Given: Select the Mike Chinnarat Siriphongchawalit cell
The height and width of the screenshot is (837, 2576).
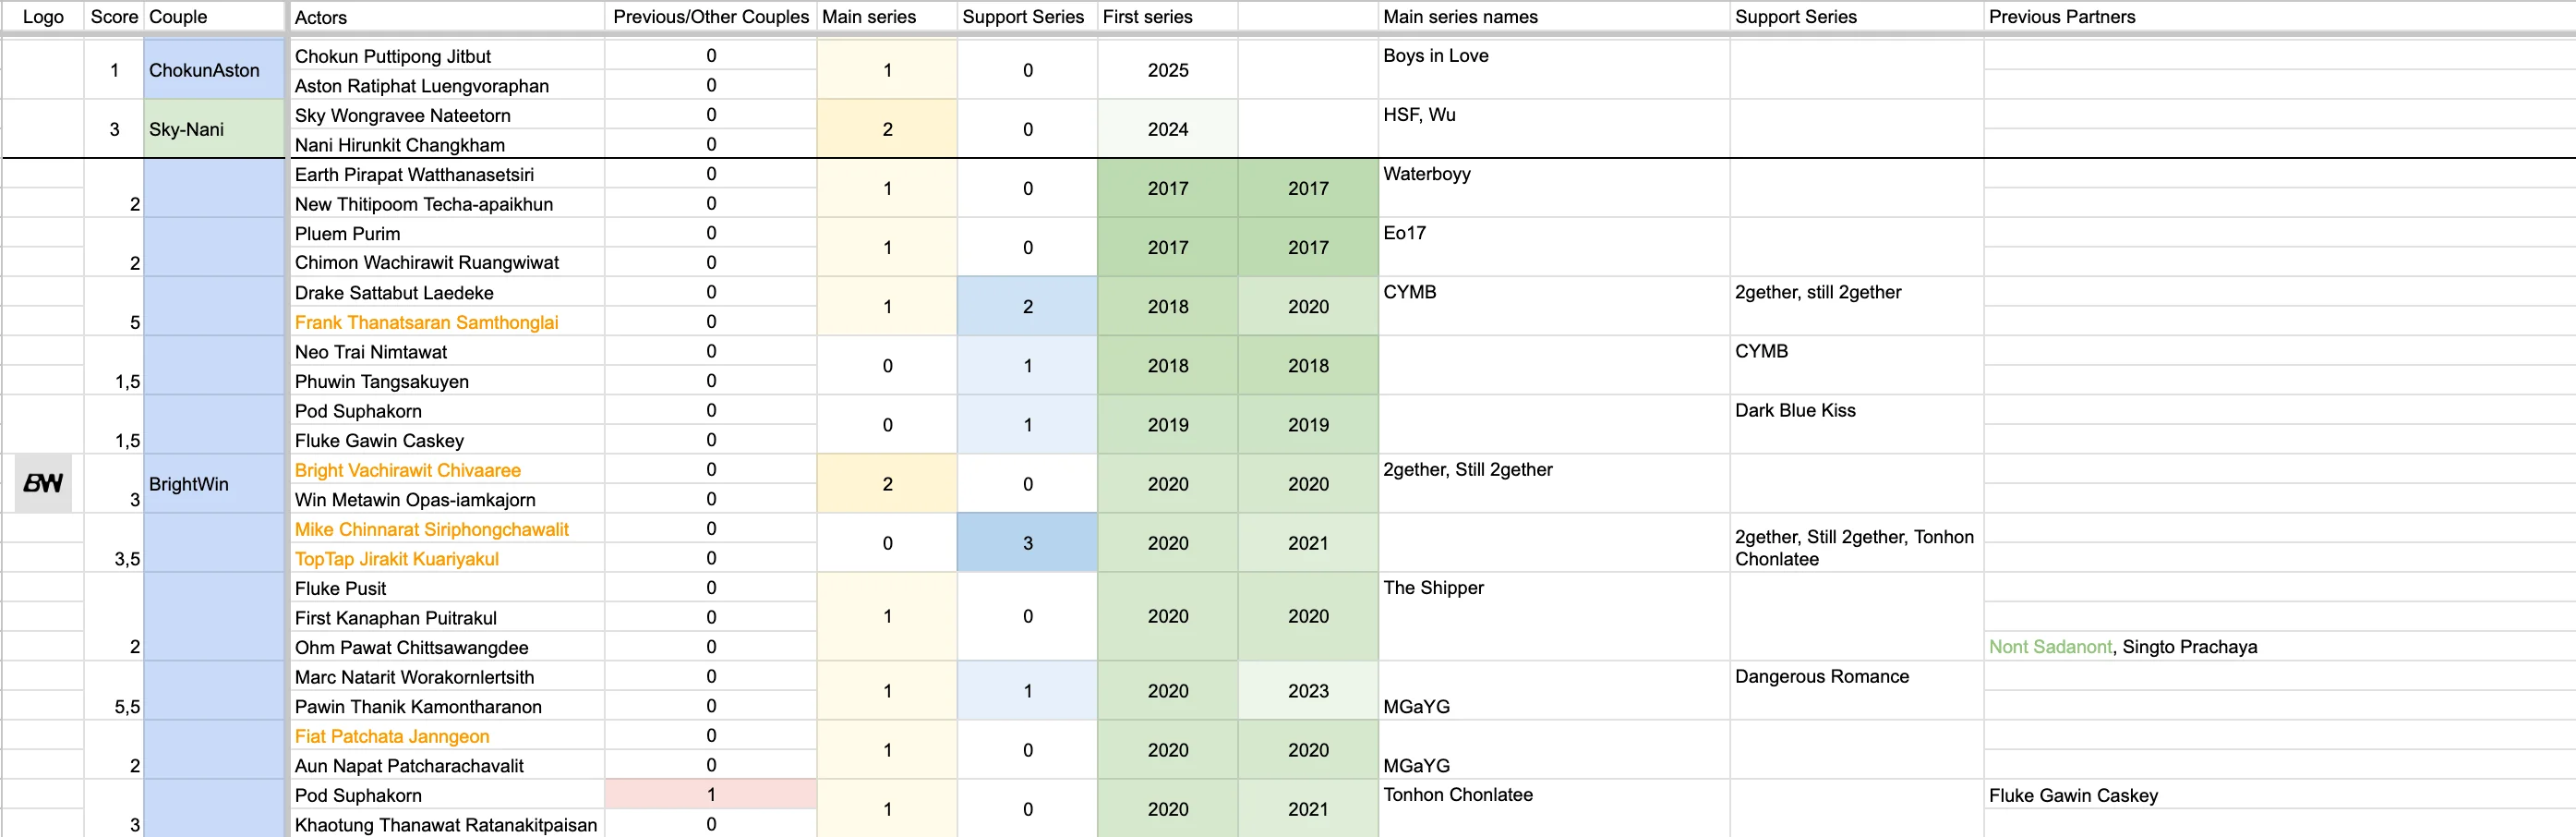Looking at the screenshot, I should (446, 529).
